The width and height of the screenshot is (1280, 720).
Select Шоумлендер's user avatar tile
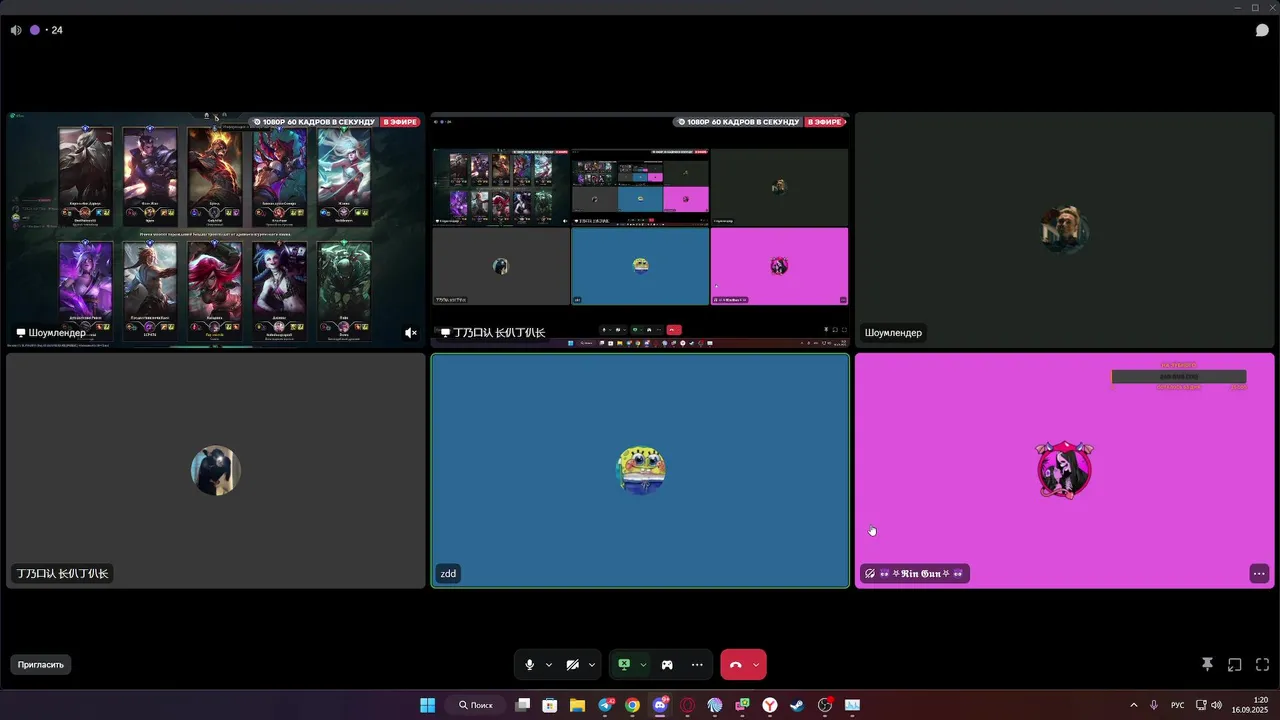1064,229
